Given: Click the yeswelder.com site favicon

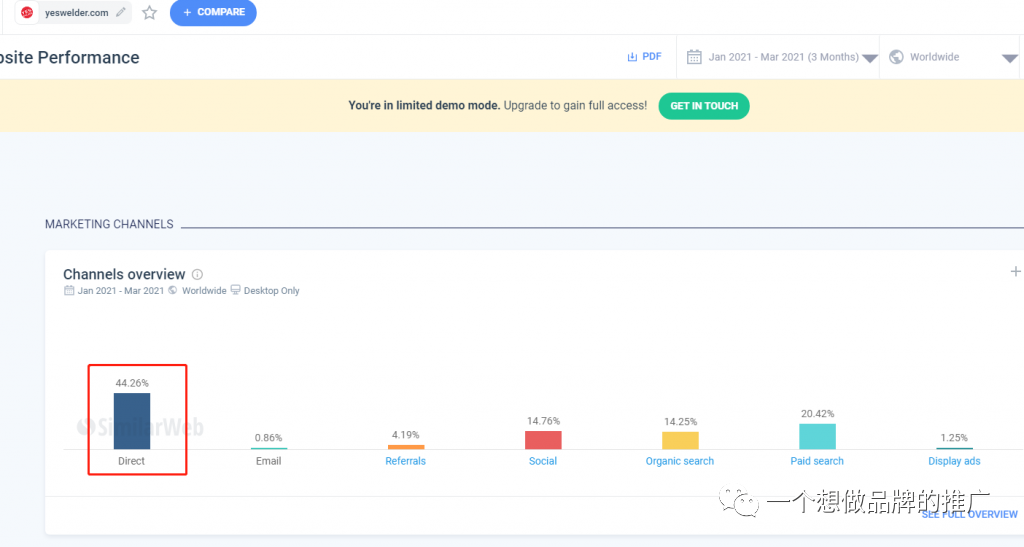Looking at the screenshot, I should point(27,13).
